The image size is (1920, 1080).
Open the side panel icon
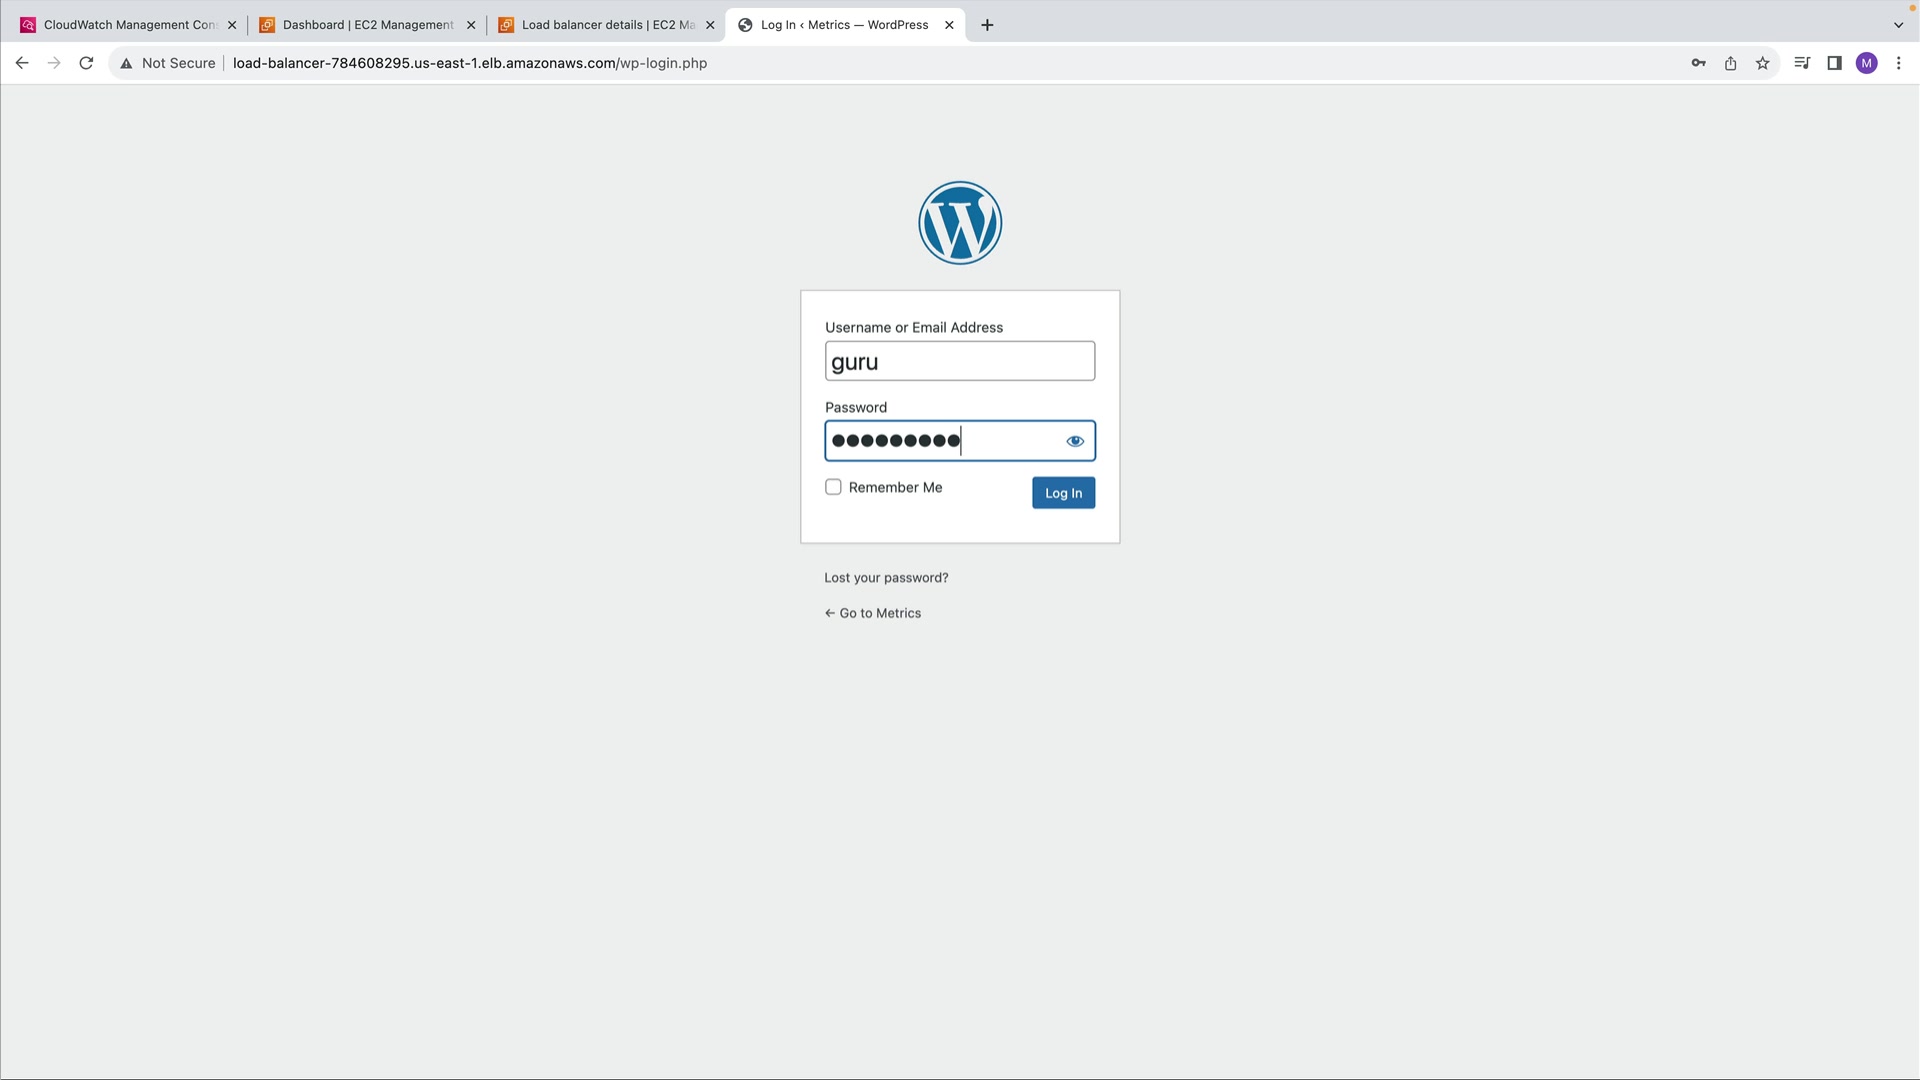click(1834, 63)
